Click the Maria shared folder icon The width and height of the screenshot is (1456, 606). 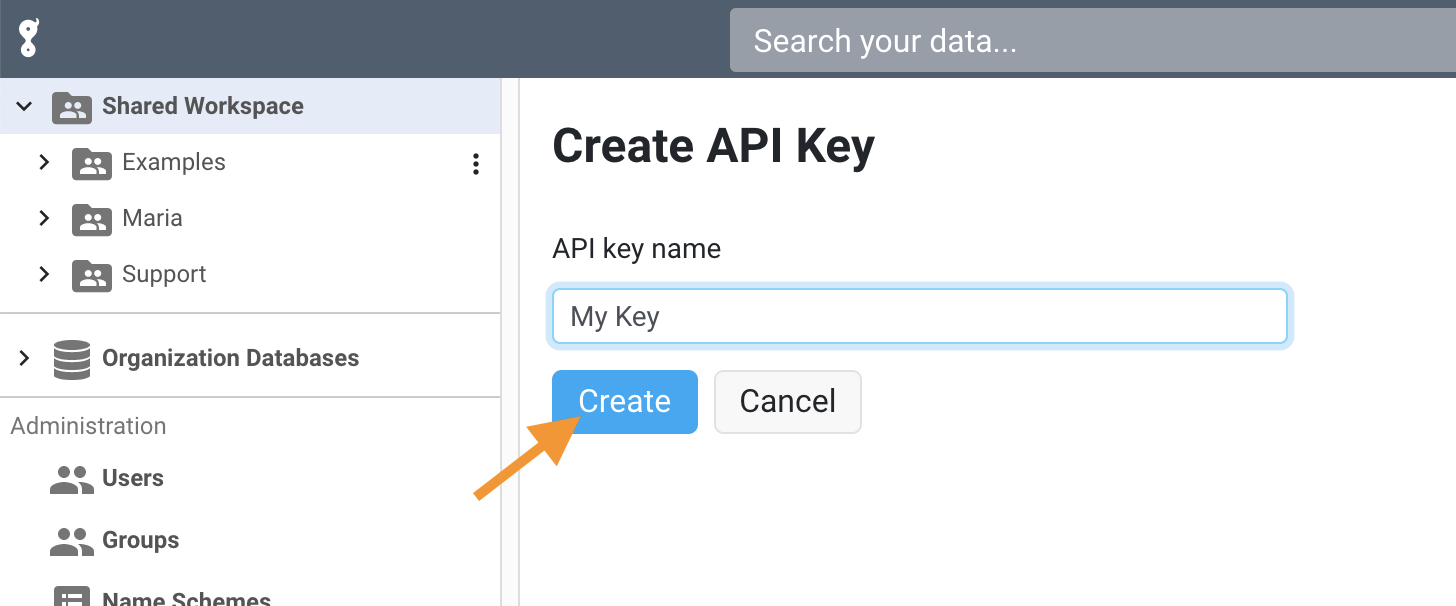pyautogui.click(x=91, y=219)
